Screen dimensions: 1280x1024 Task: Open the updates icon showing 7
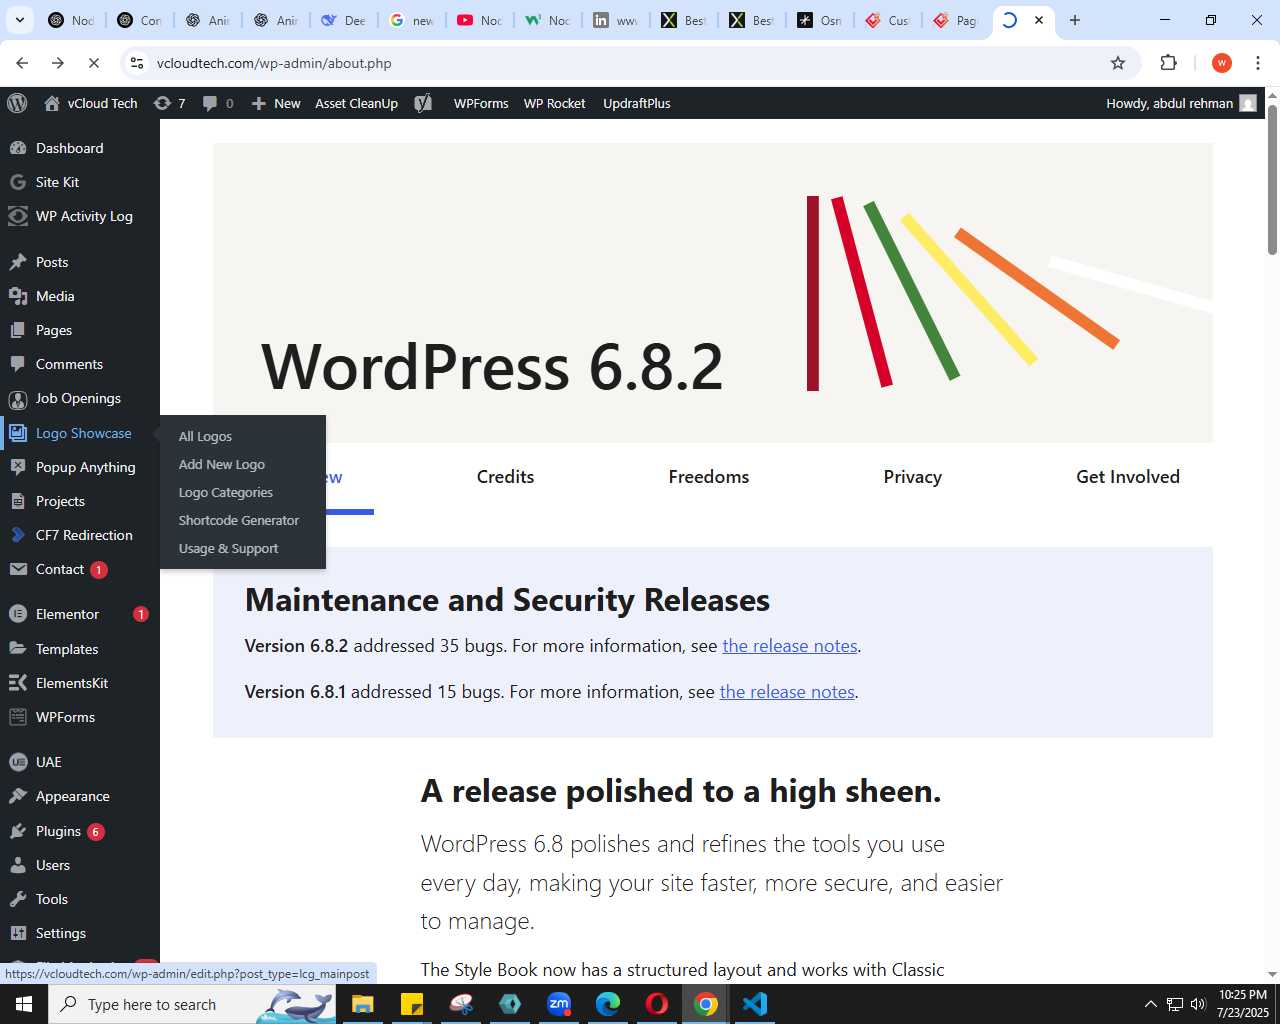[170, 103]
